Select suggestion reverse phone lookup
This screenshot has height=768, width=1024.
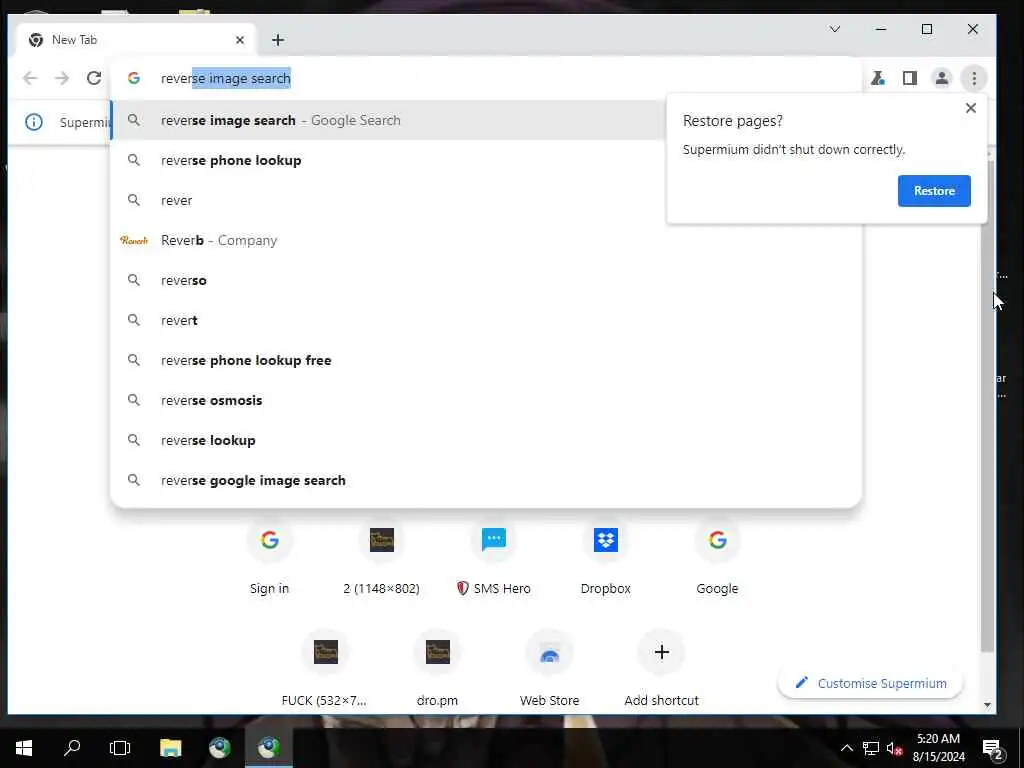pos(388,160)
